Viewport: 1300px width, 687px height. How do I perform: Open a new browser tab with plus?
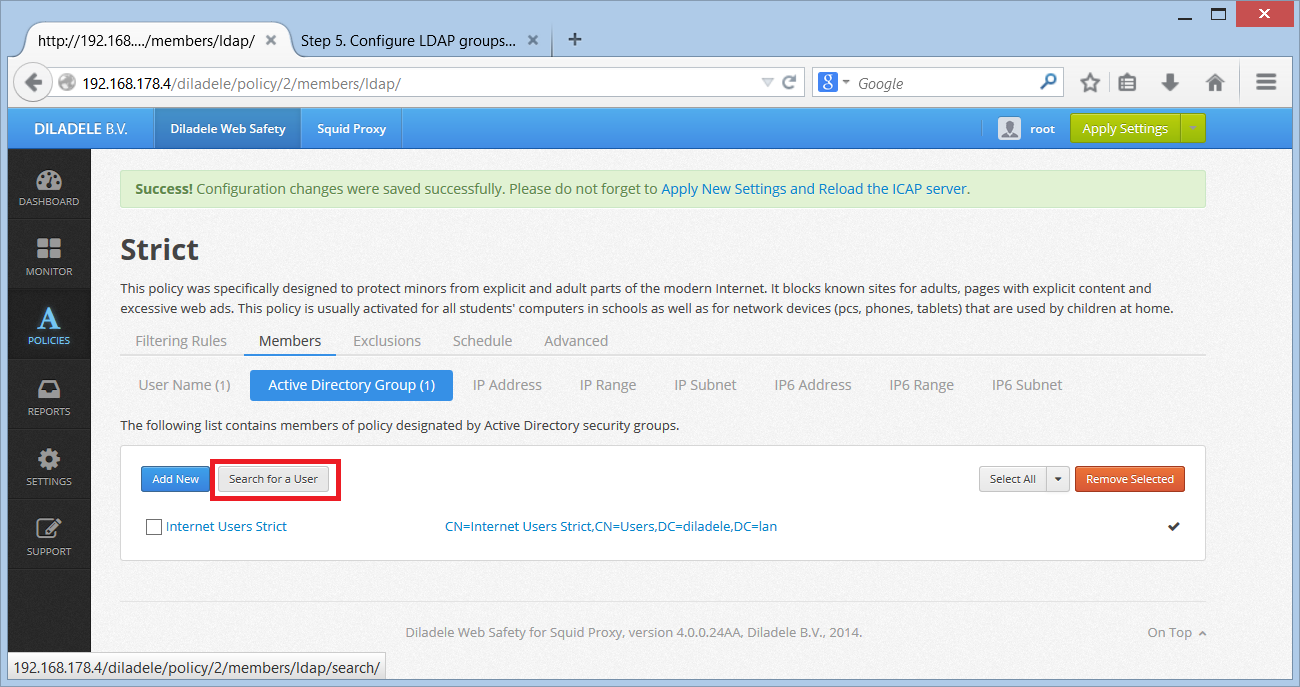[574, 40]
